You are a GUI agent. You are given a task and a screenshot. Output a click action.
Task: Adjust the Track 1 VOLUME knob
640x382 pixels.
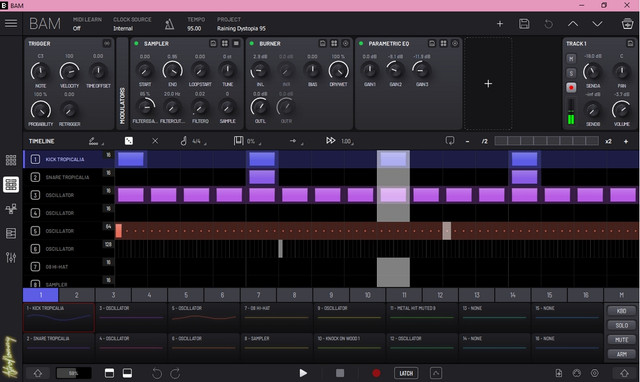tap(621, 109)
